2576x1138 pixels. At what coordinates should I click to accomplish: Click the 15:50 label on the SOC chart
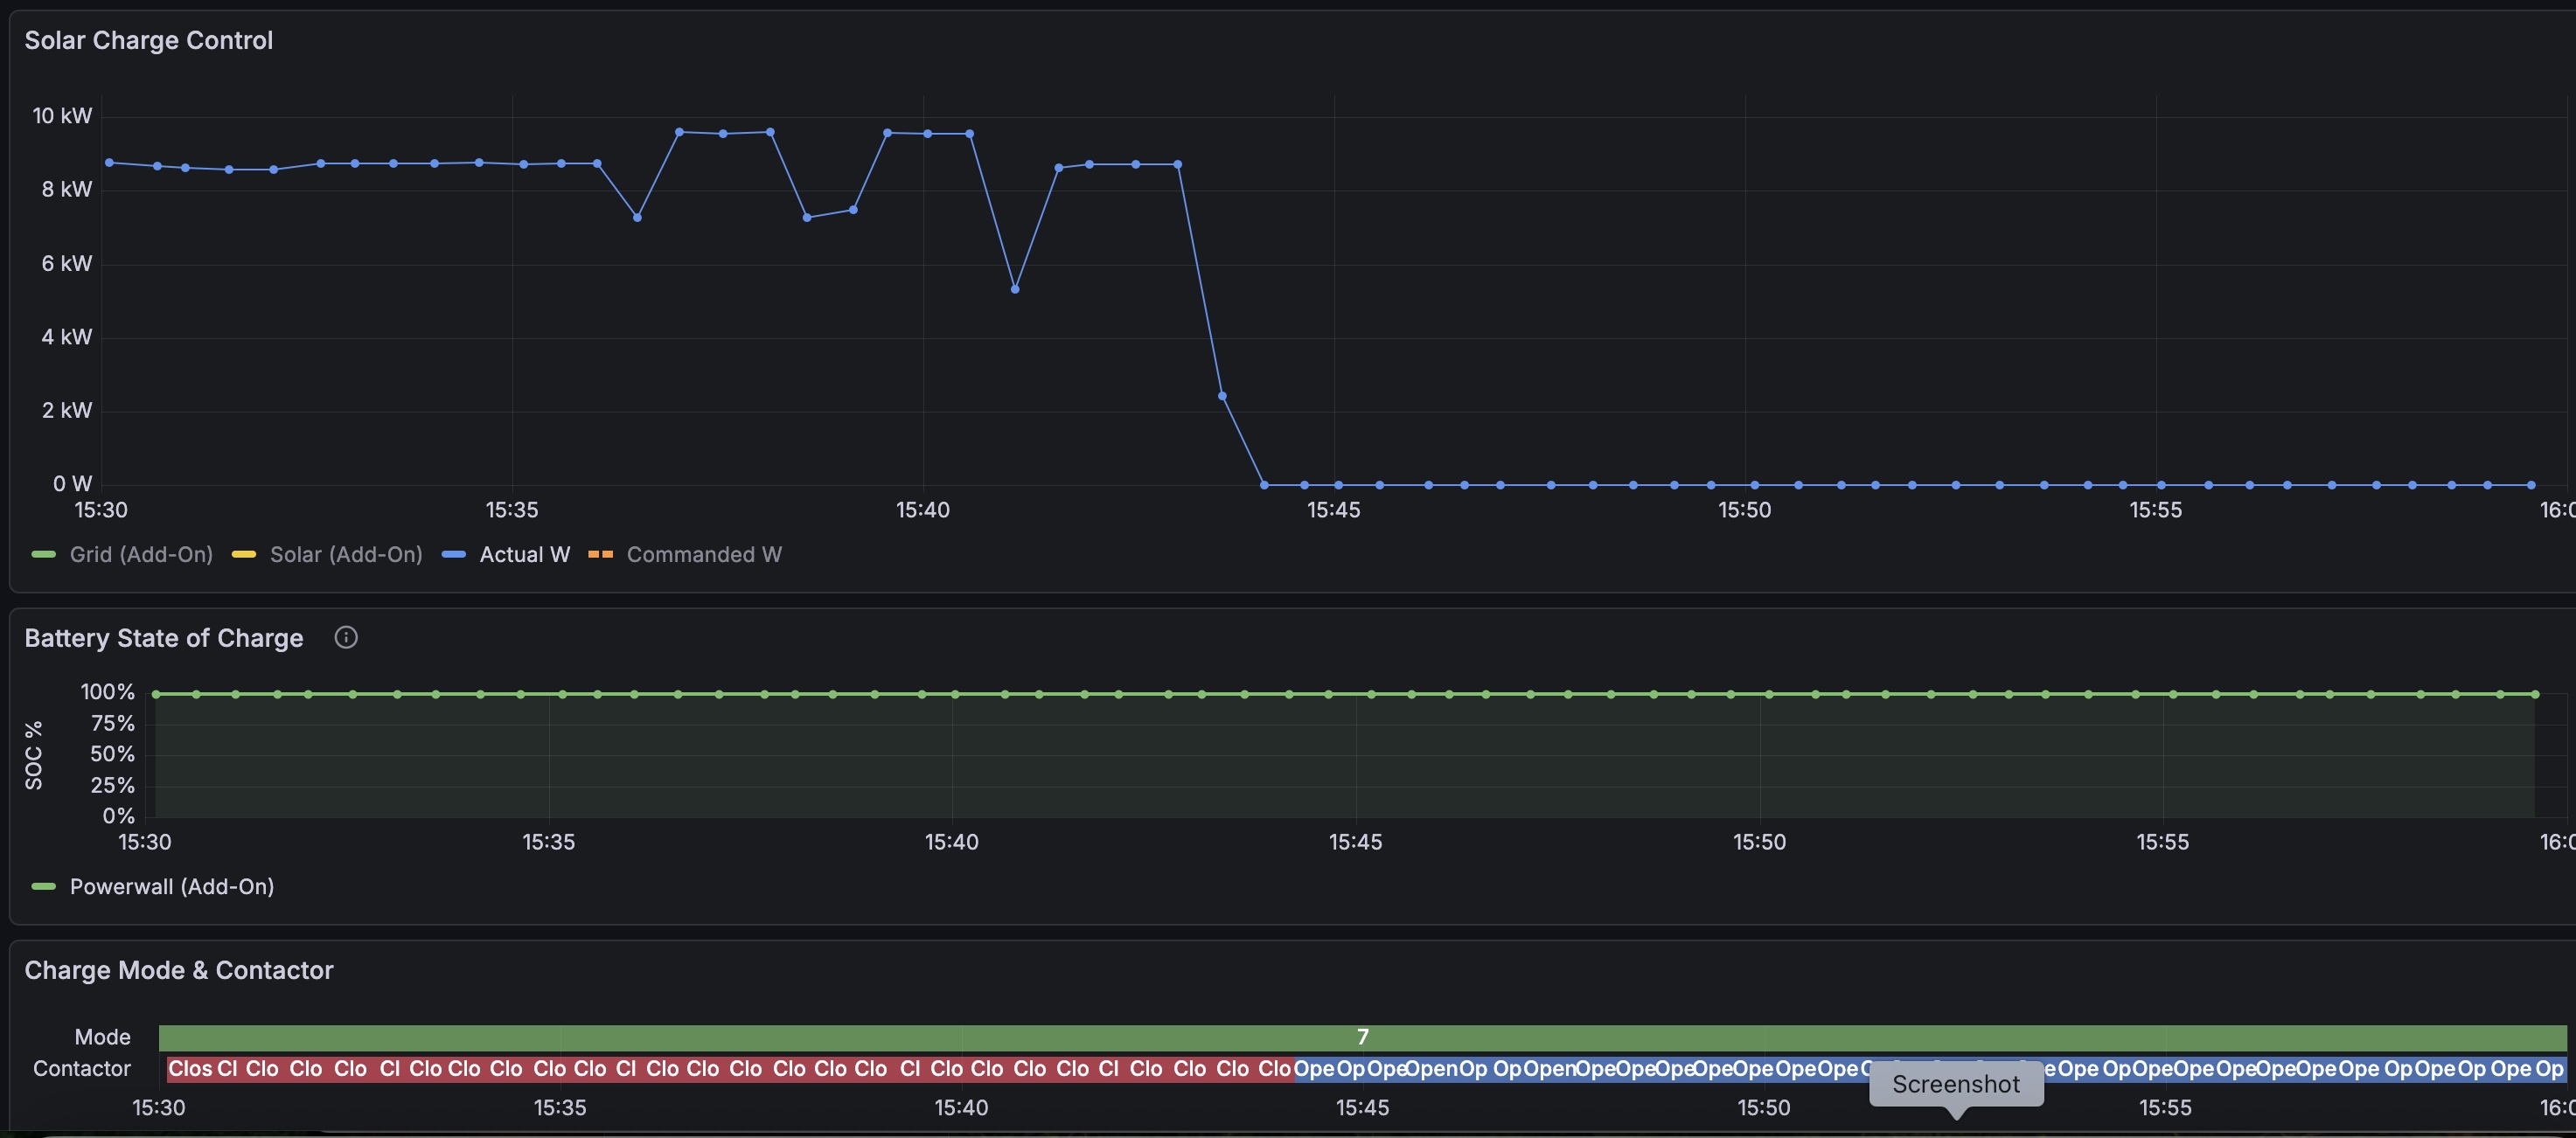coord(1760,842)
